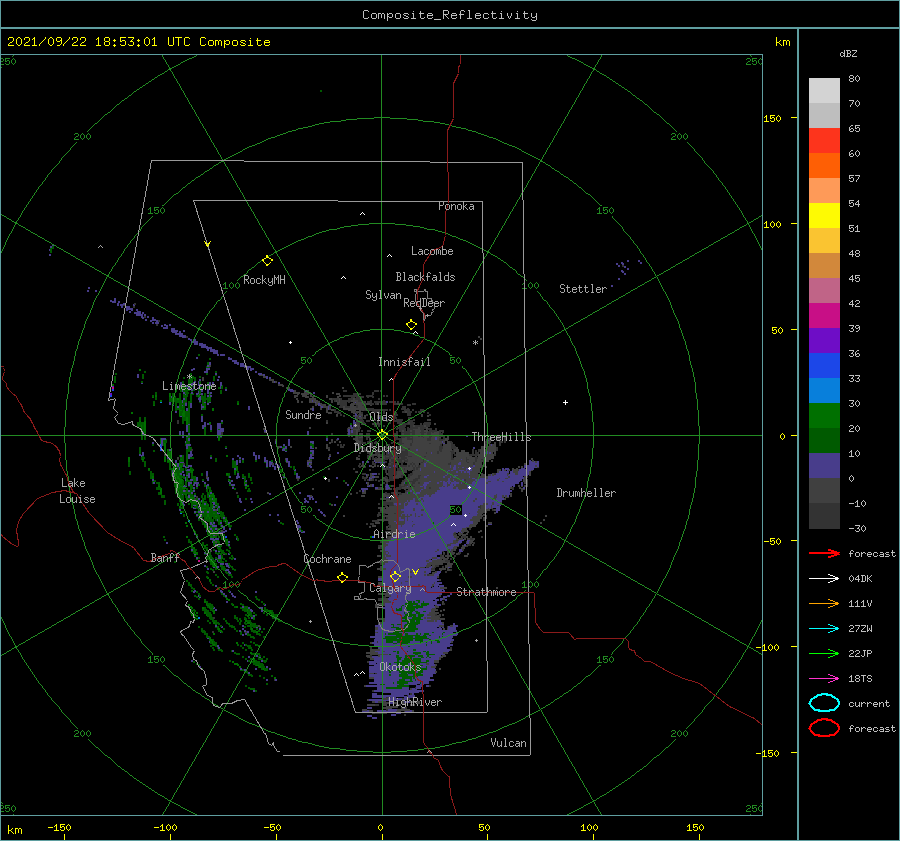Click the Sylvan label

click(x=383, y=295)
